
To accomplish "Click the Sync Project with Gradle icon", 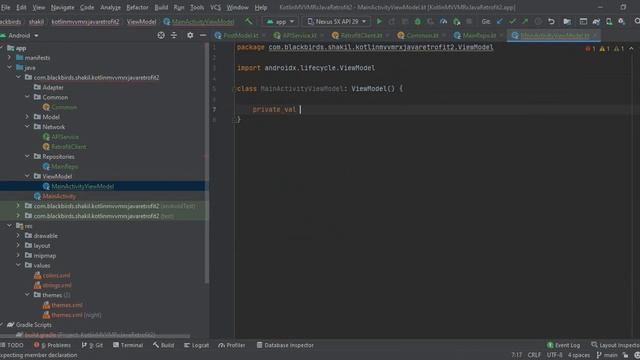I will click(x=596, y=21).
